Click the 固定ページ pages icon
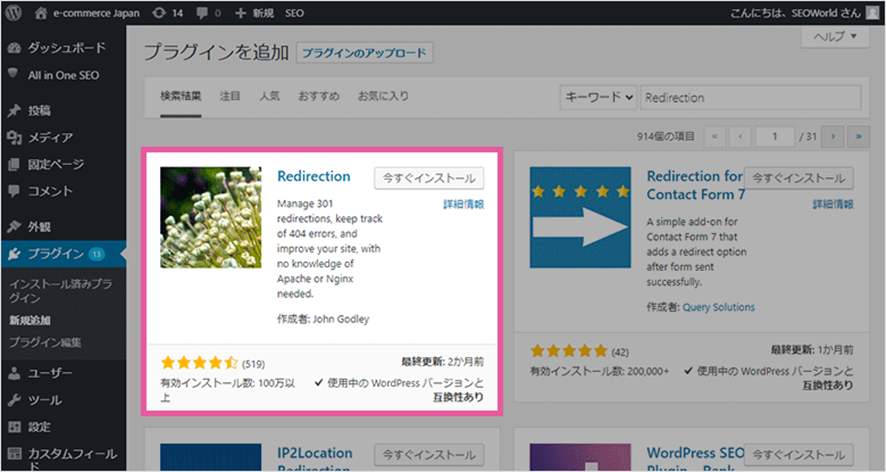This screenshot has width=886, height=472. [14, 164]
